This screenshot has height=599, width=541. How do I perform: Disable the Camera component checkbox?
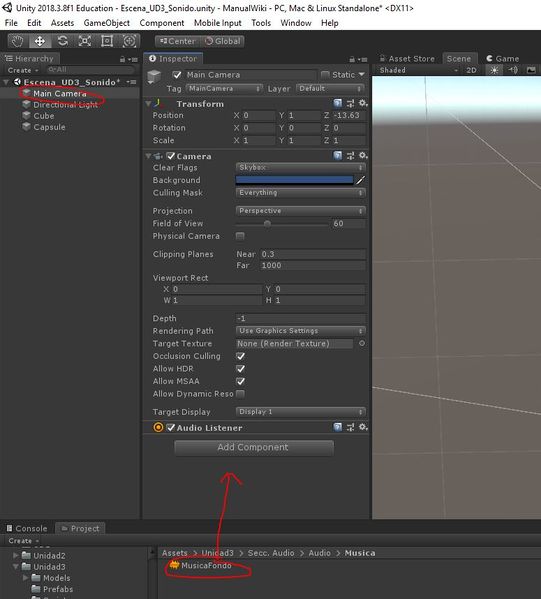tap(171, 156)
